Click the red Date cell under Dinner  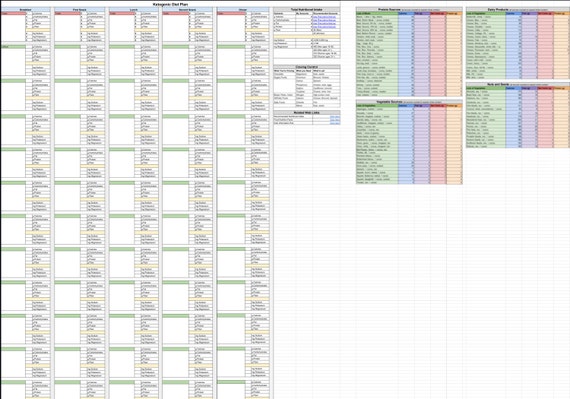[231, 13]
